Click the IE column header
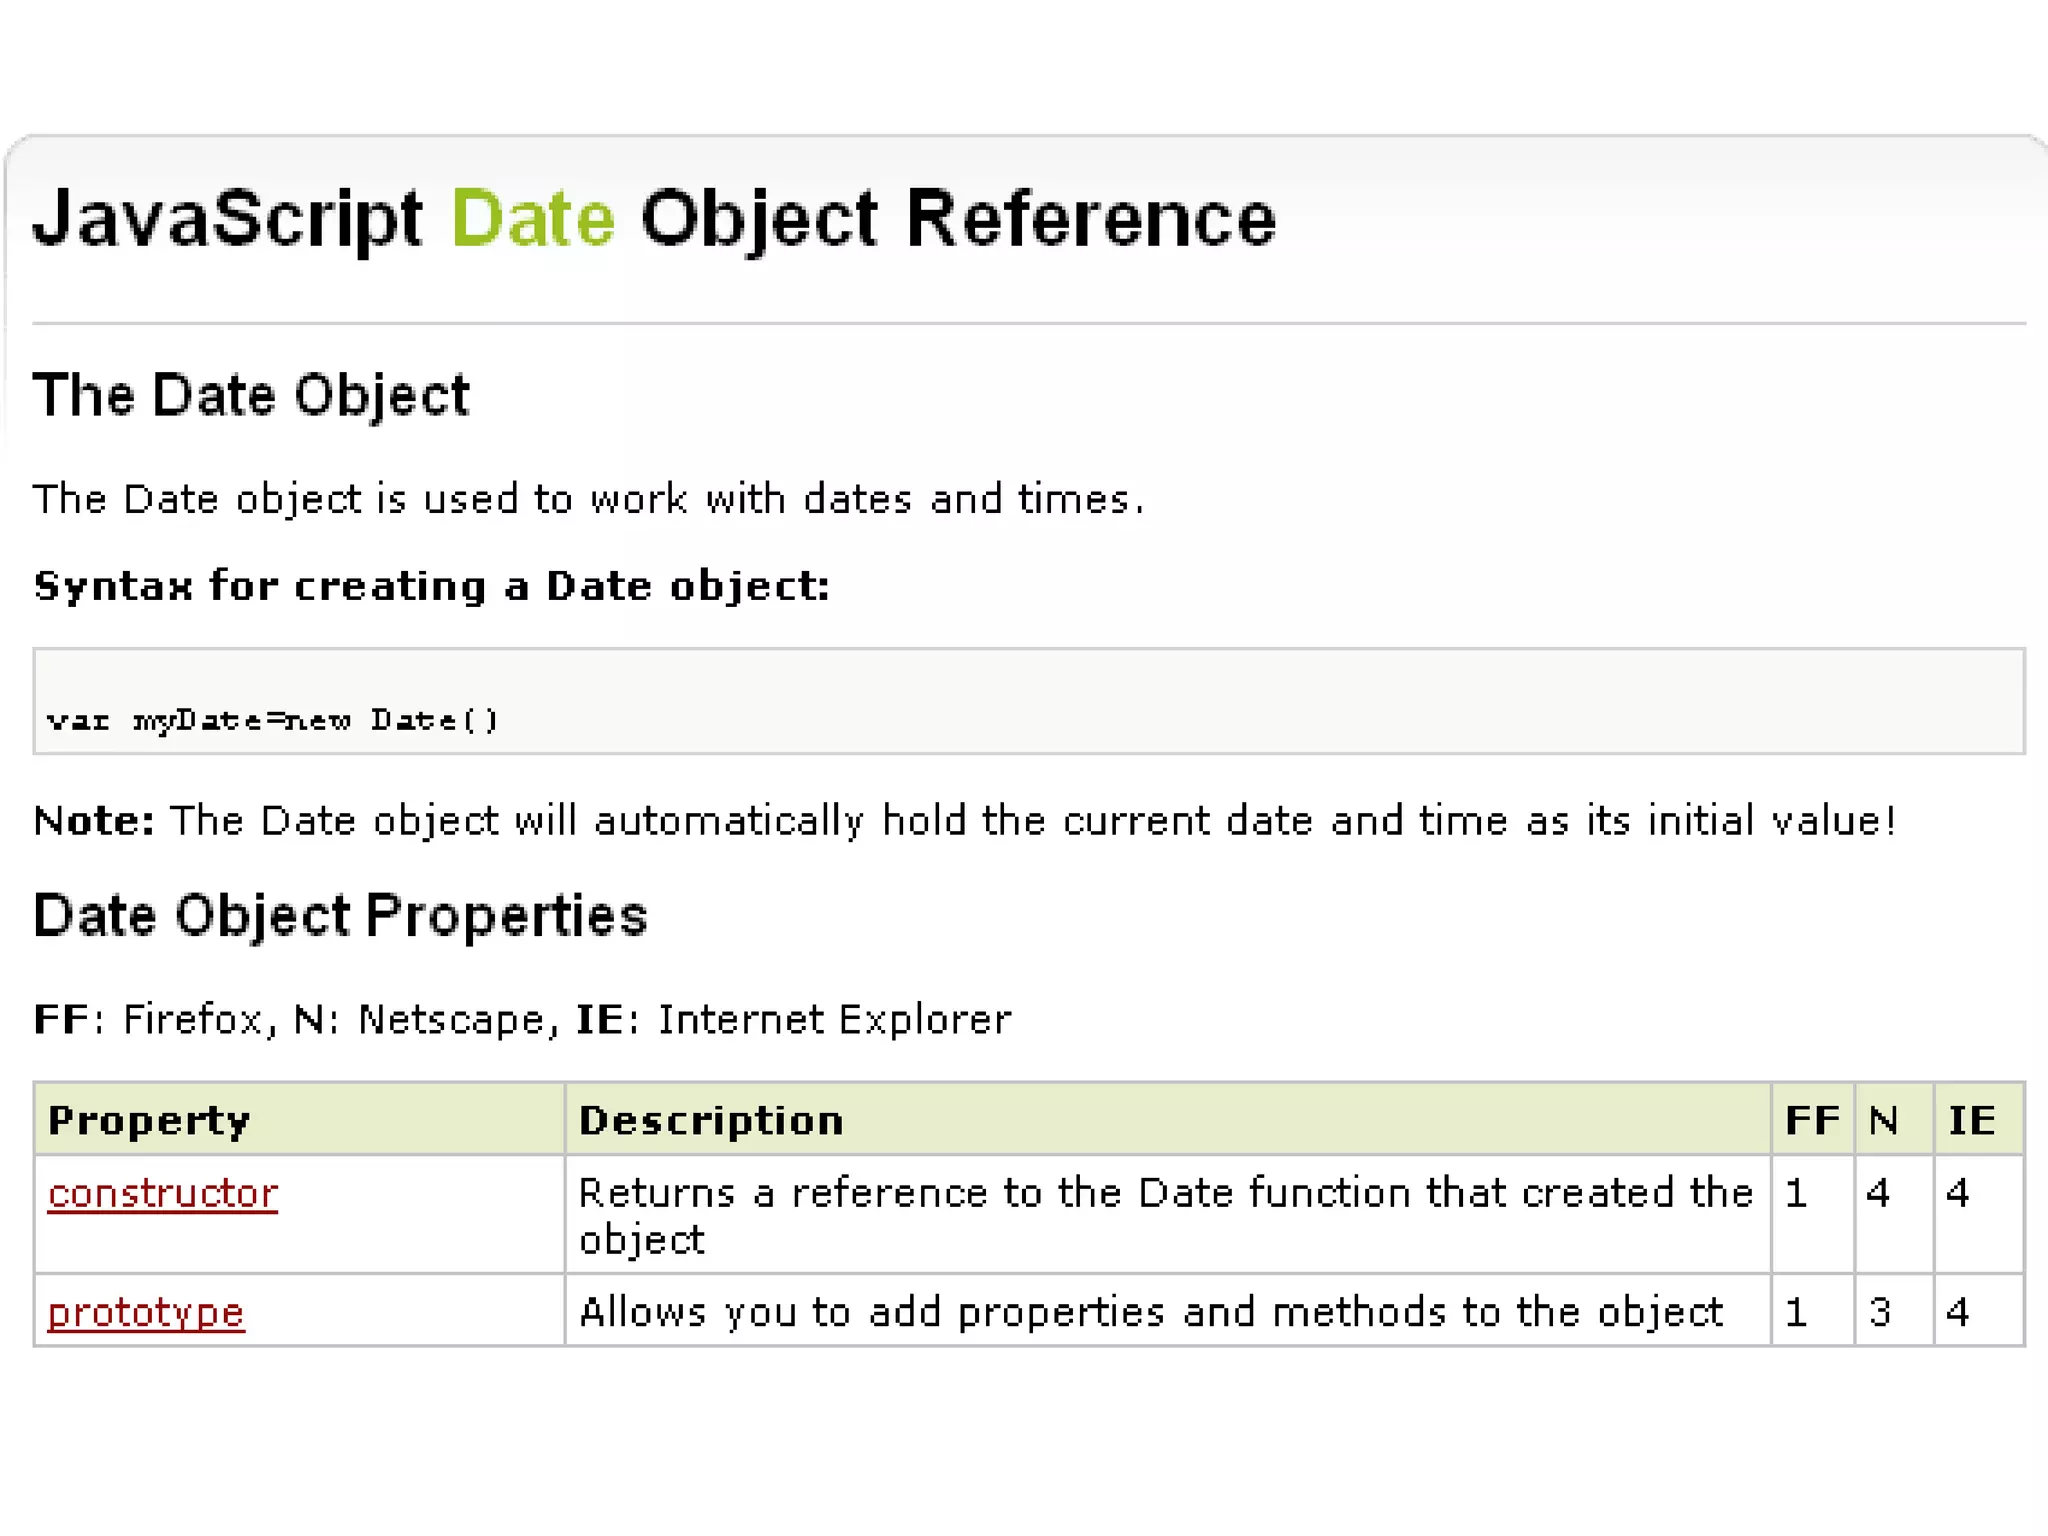This screenshot has width=2048, height=1536. point(1972,1120)
